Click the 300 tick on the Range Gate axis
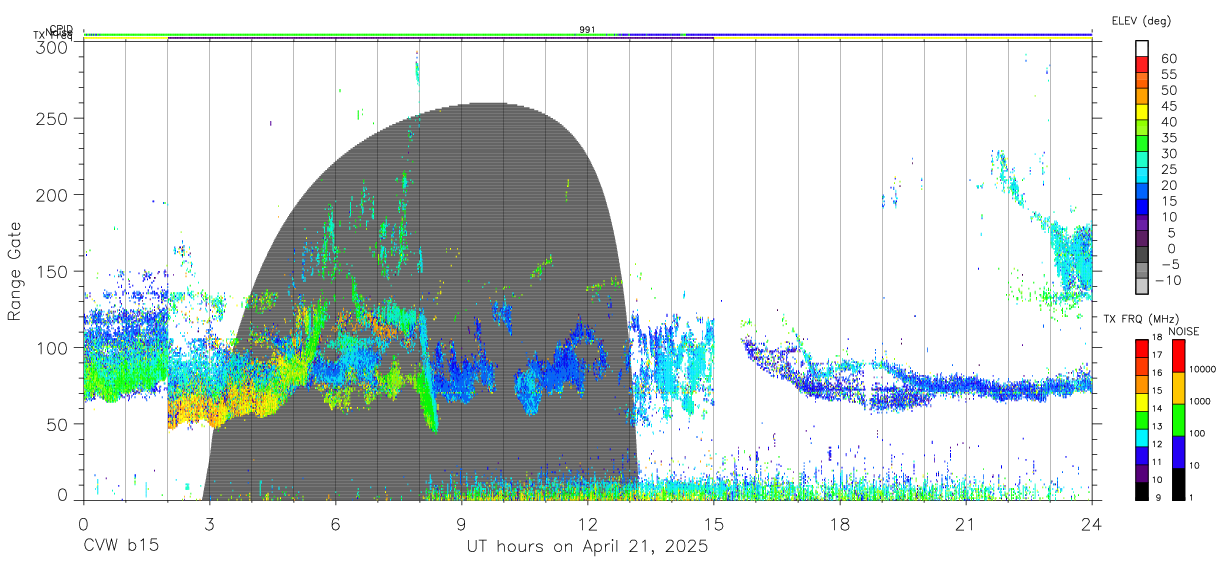Viewport: 1228px width, 567px height. (x=50, y=46)
